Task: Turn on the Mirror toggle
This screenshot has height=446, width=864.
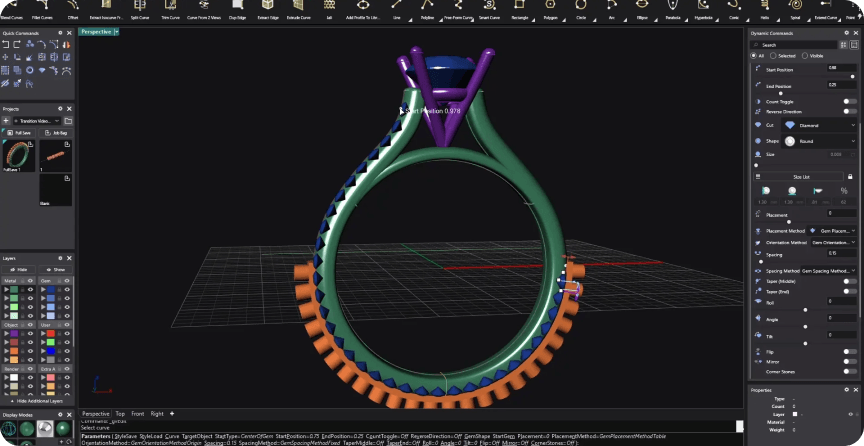Action: (849, 361)
